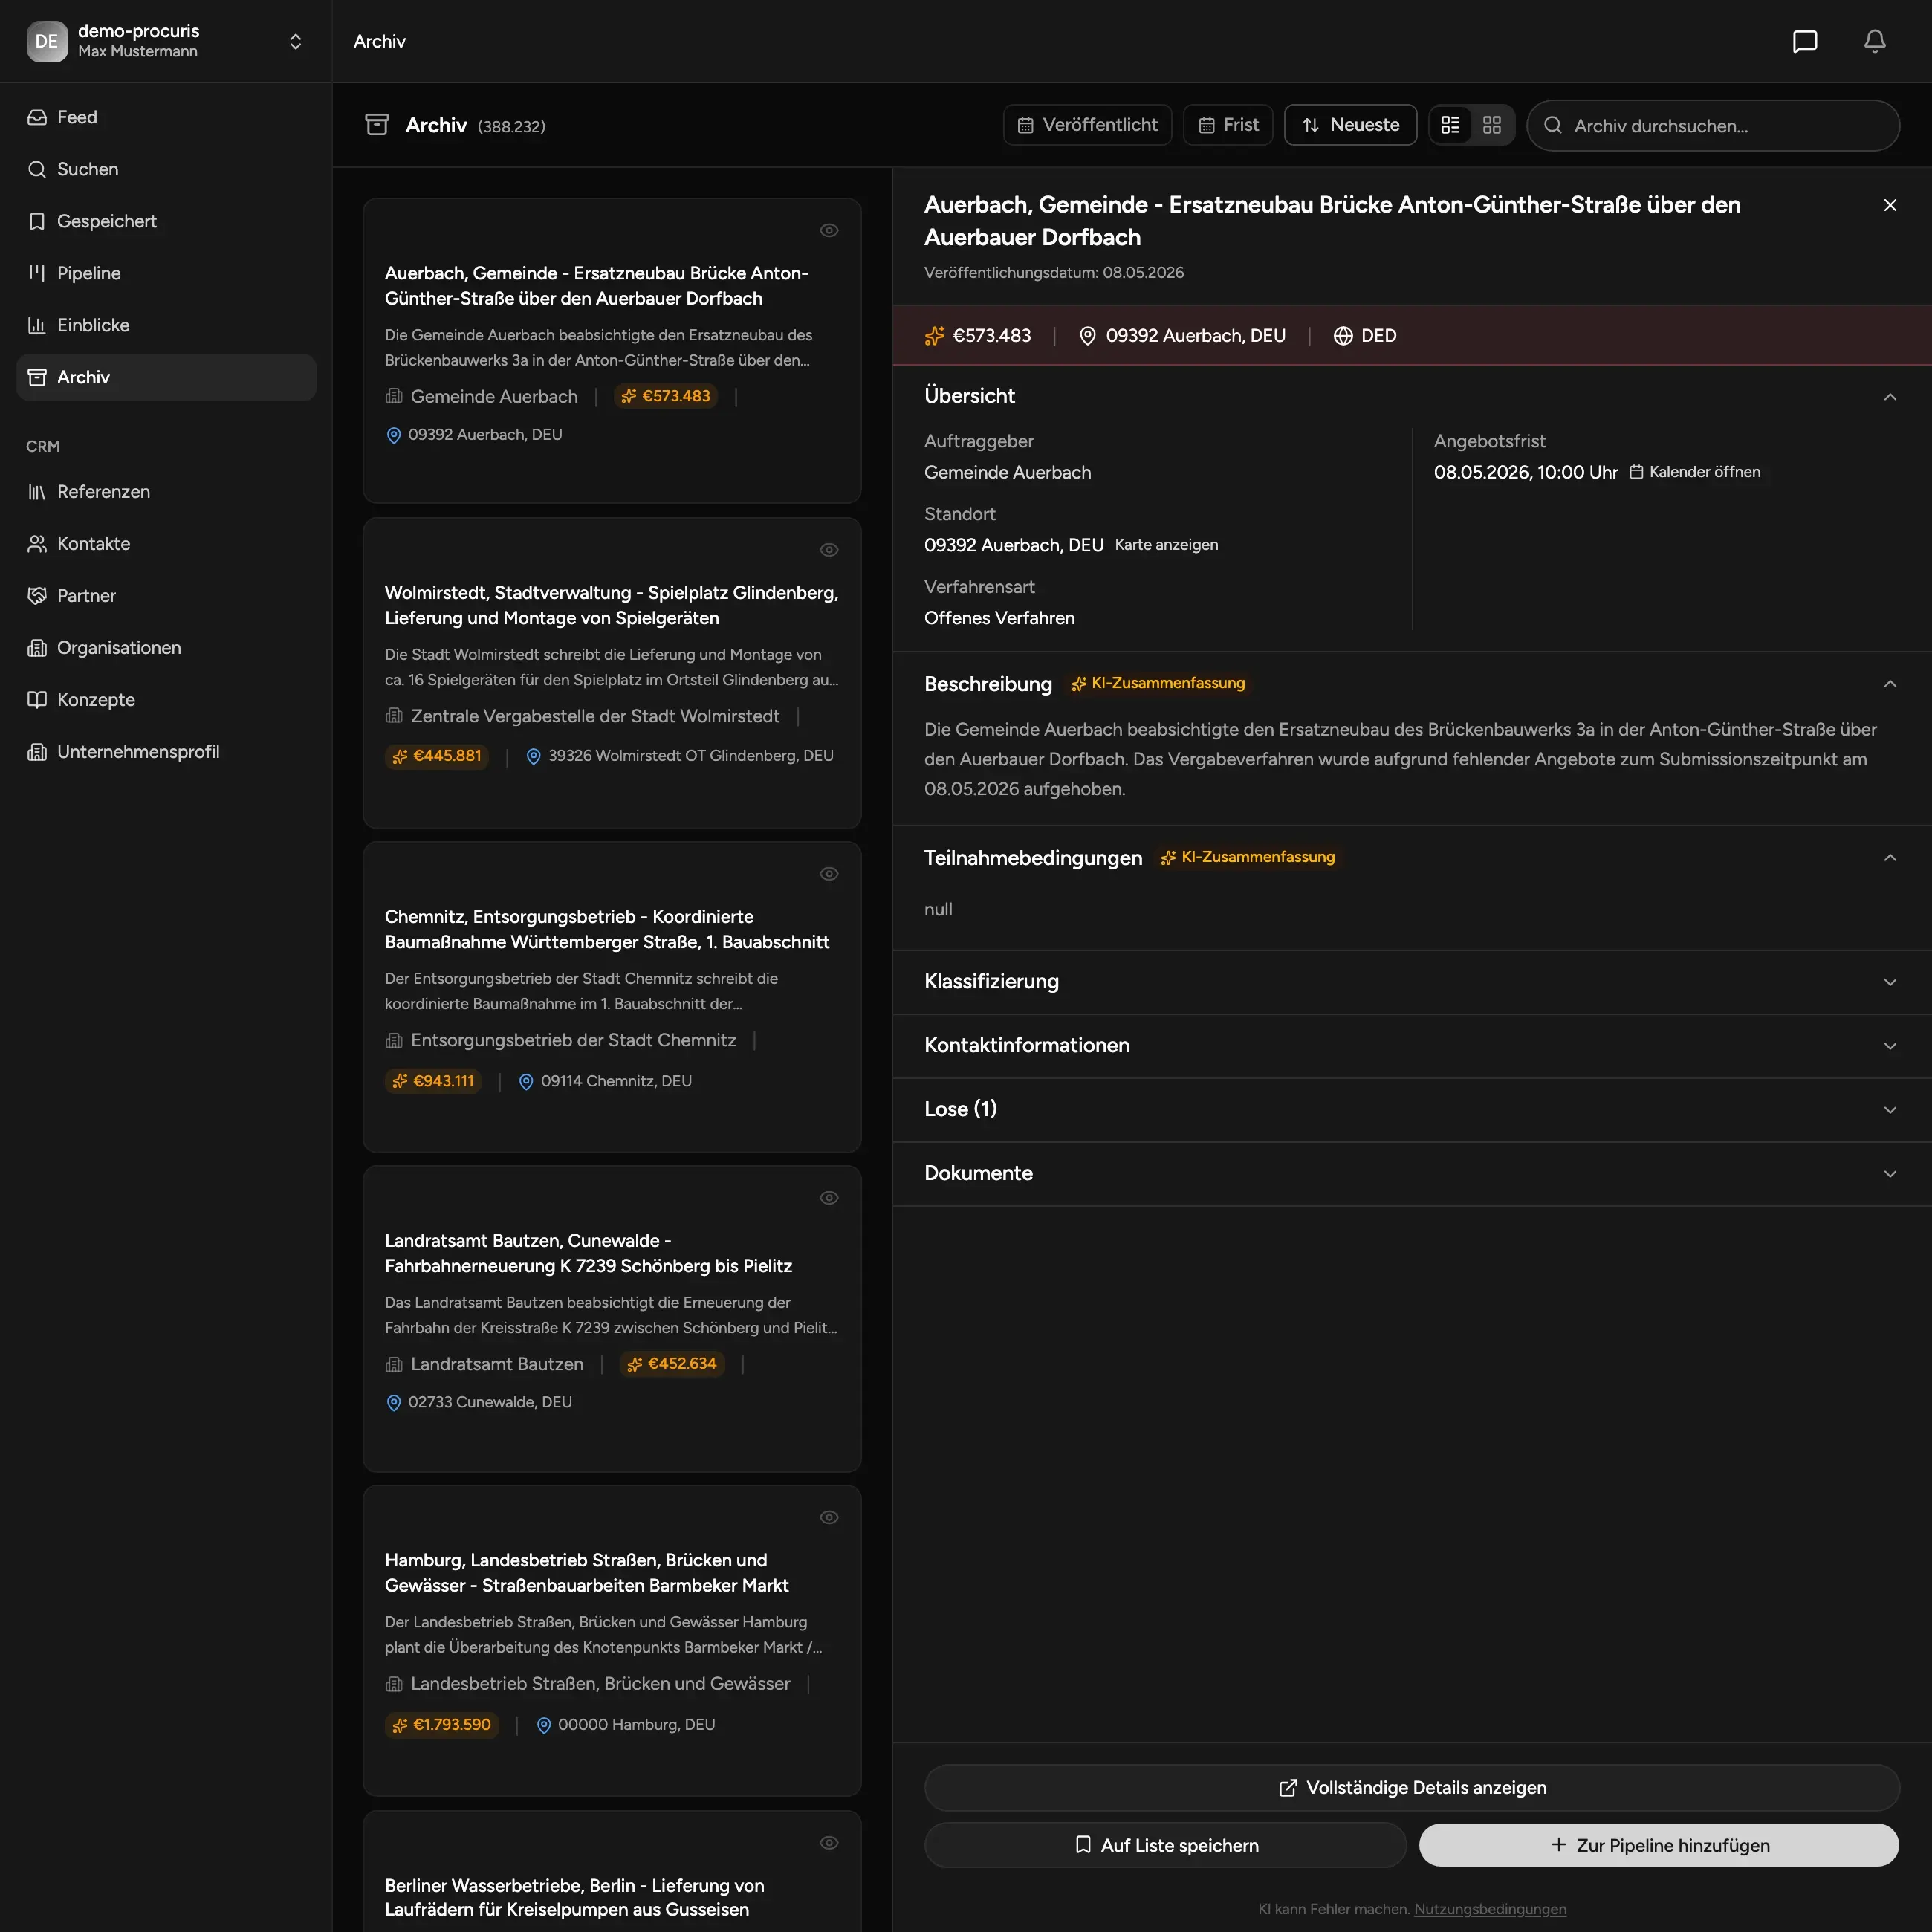Toggle the eye icon on the Berliner Wasserbetriebe card
The height and width of the screenshot is (1932, 1932).
pos(829,1843)
